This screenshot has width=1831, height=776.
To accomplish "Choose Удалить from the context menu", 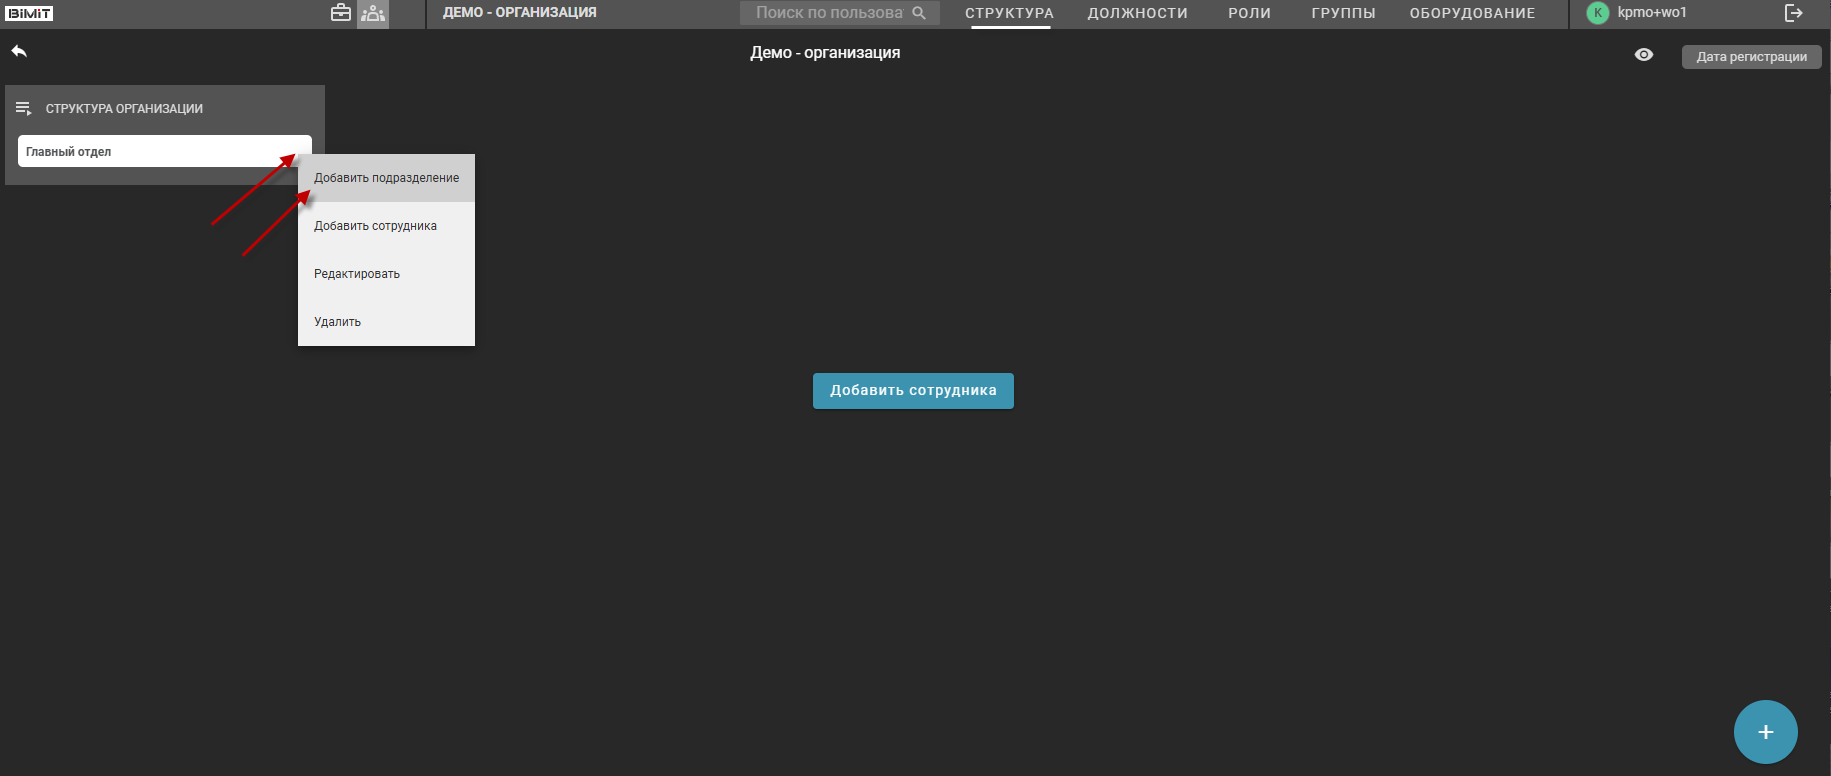I will point(338,322).
